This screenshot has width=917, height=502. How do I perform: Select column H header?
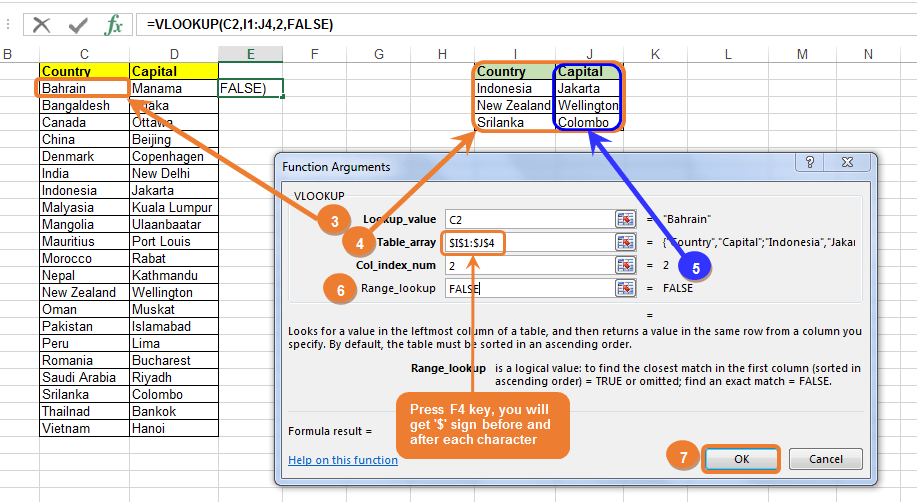pyautogui.click(x=442, y=54)
